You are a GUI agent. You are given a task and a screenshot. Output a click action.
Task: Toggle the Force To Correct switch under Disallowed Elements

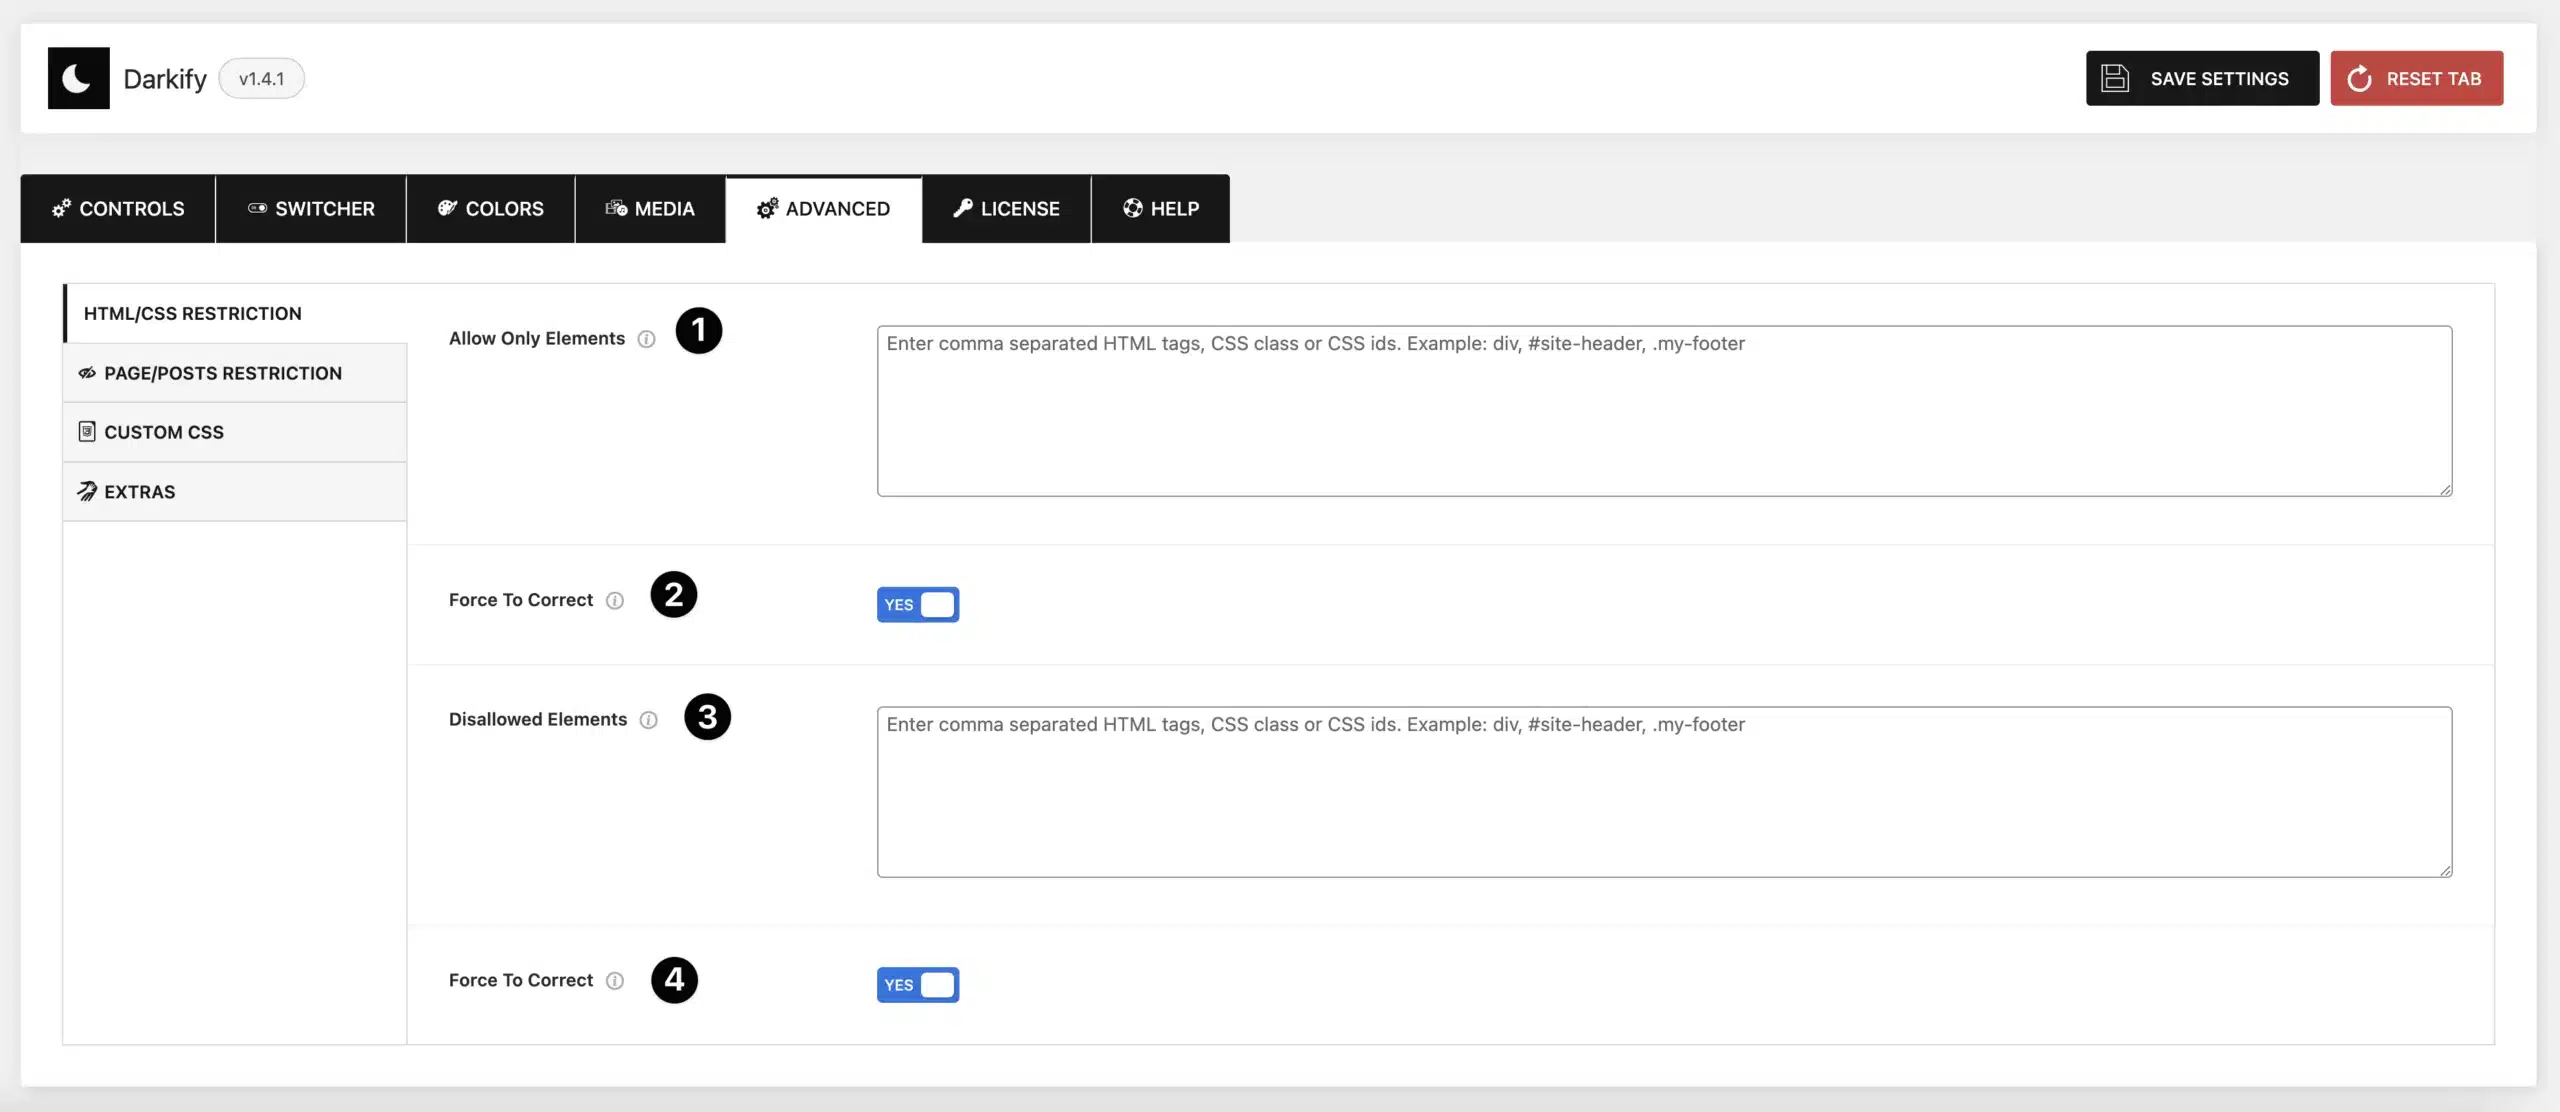click(917, 985)
